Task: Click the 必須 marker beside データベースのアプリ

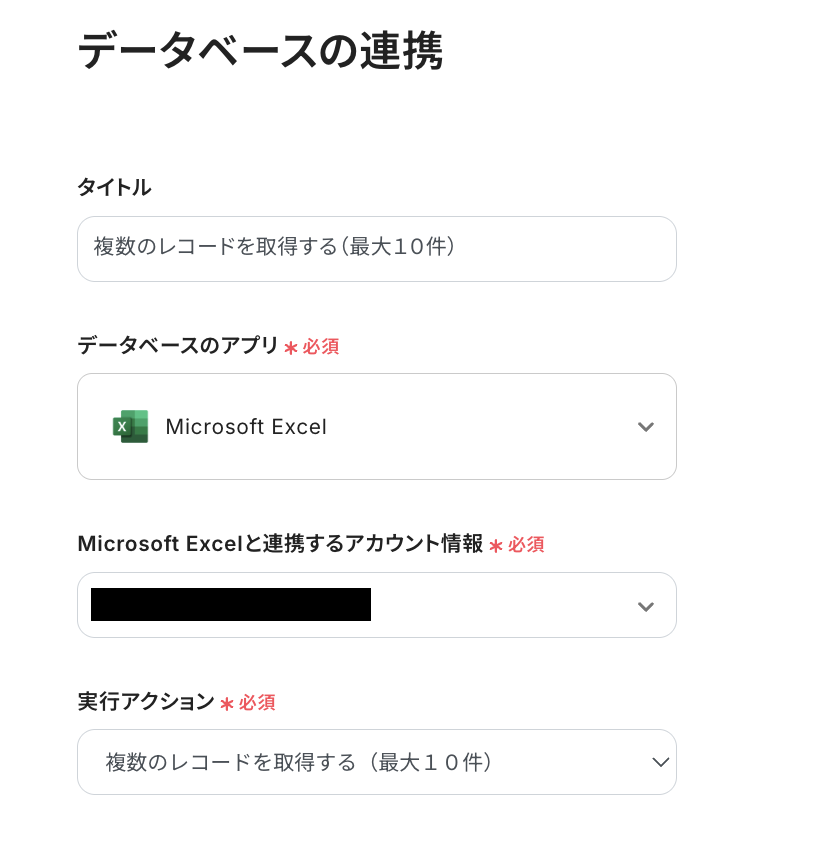Action: (321, 347)
